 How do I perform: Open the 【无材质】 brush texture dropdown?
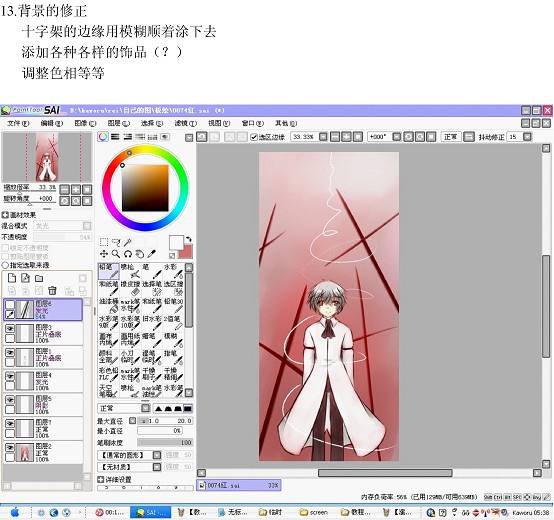point(157,467)
